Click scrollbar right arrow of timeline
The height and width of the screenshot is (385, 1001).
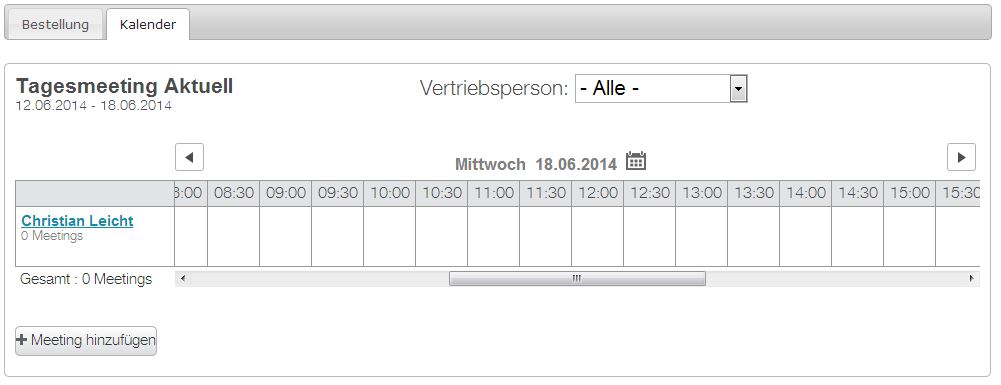(x=972, y=278)
